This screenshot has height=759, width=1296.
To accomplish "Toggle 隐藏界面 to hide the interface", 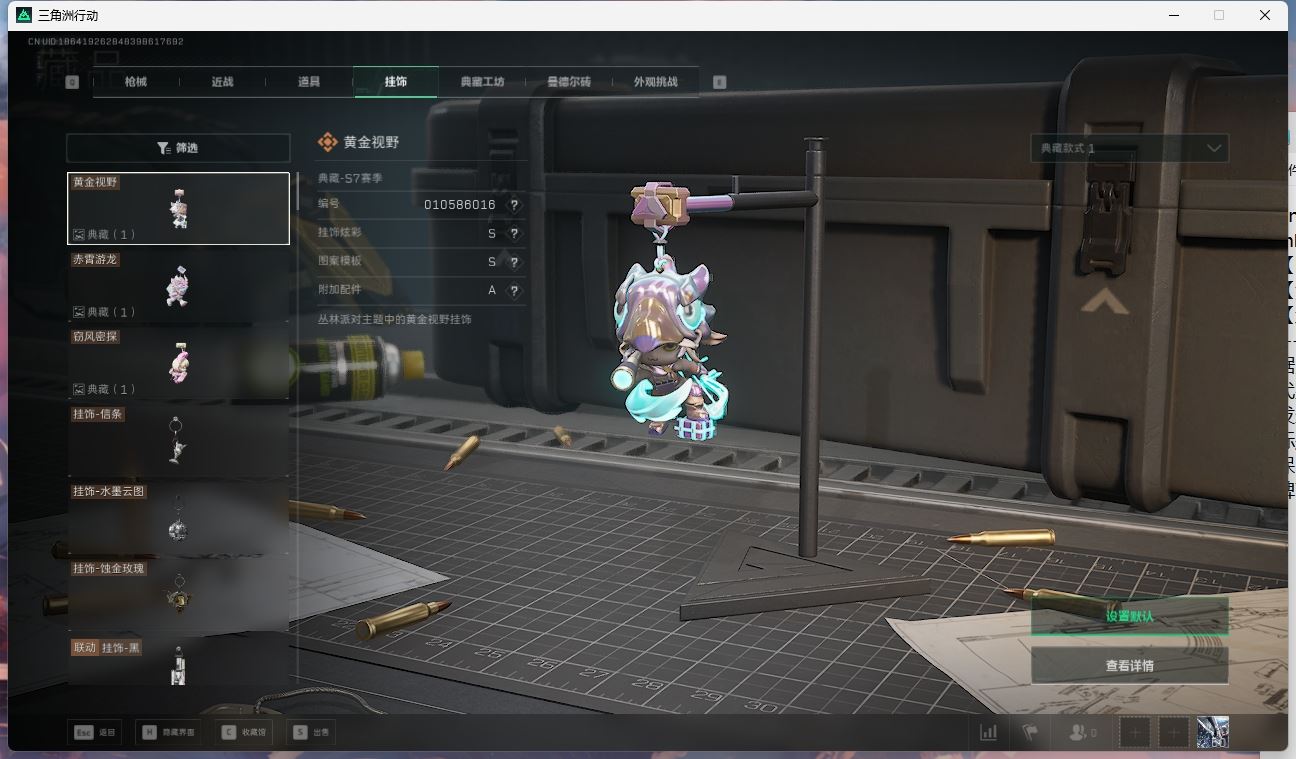I will 169,733.
